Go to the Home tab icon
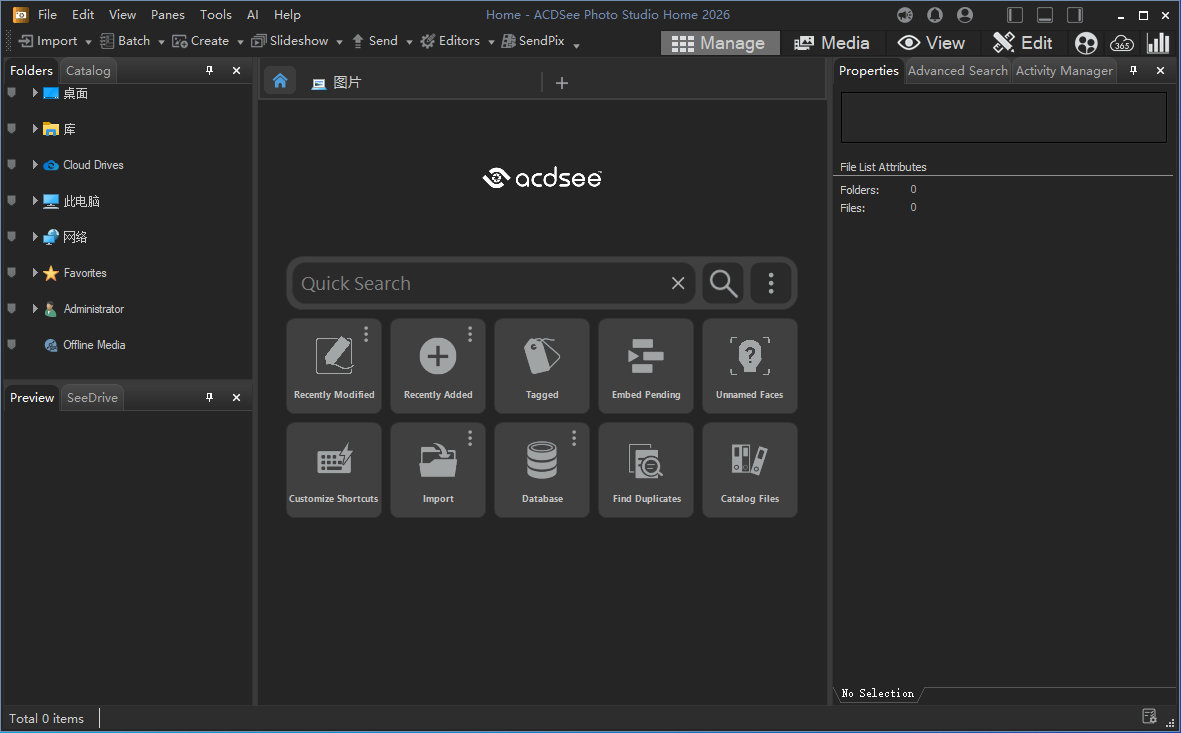 coord(280,82)
